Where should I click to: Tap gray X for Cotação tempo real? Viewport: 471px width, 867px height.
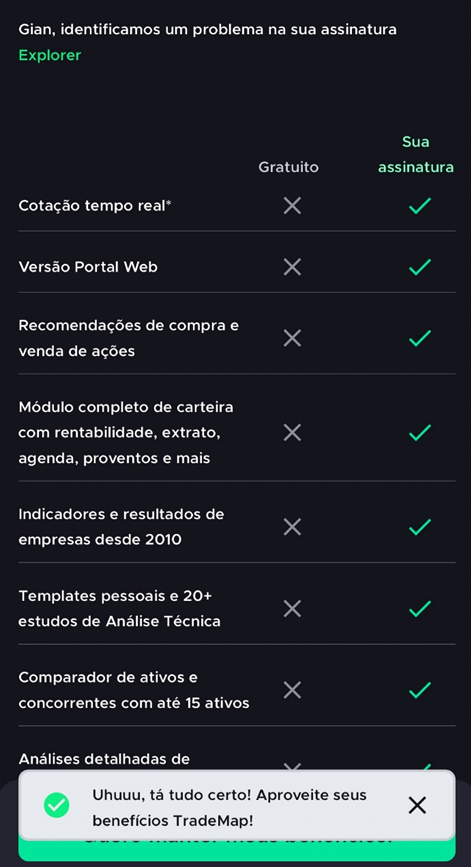292,206
